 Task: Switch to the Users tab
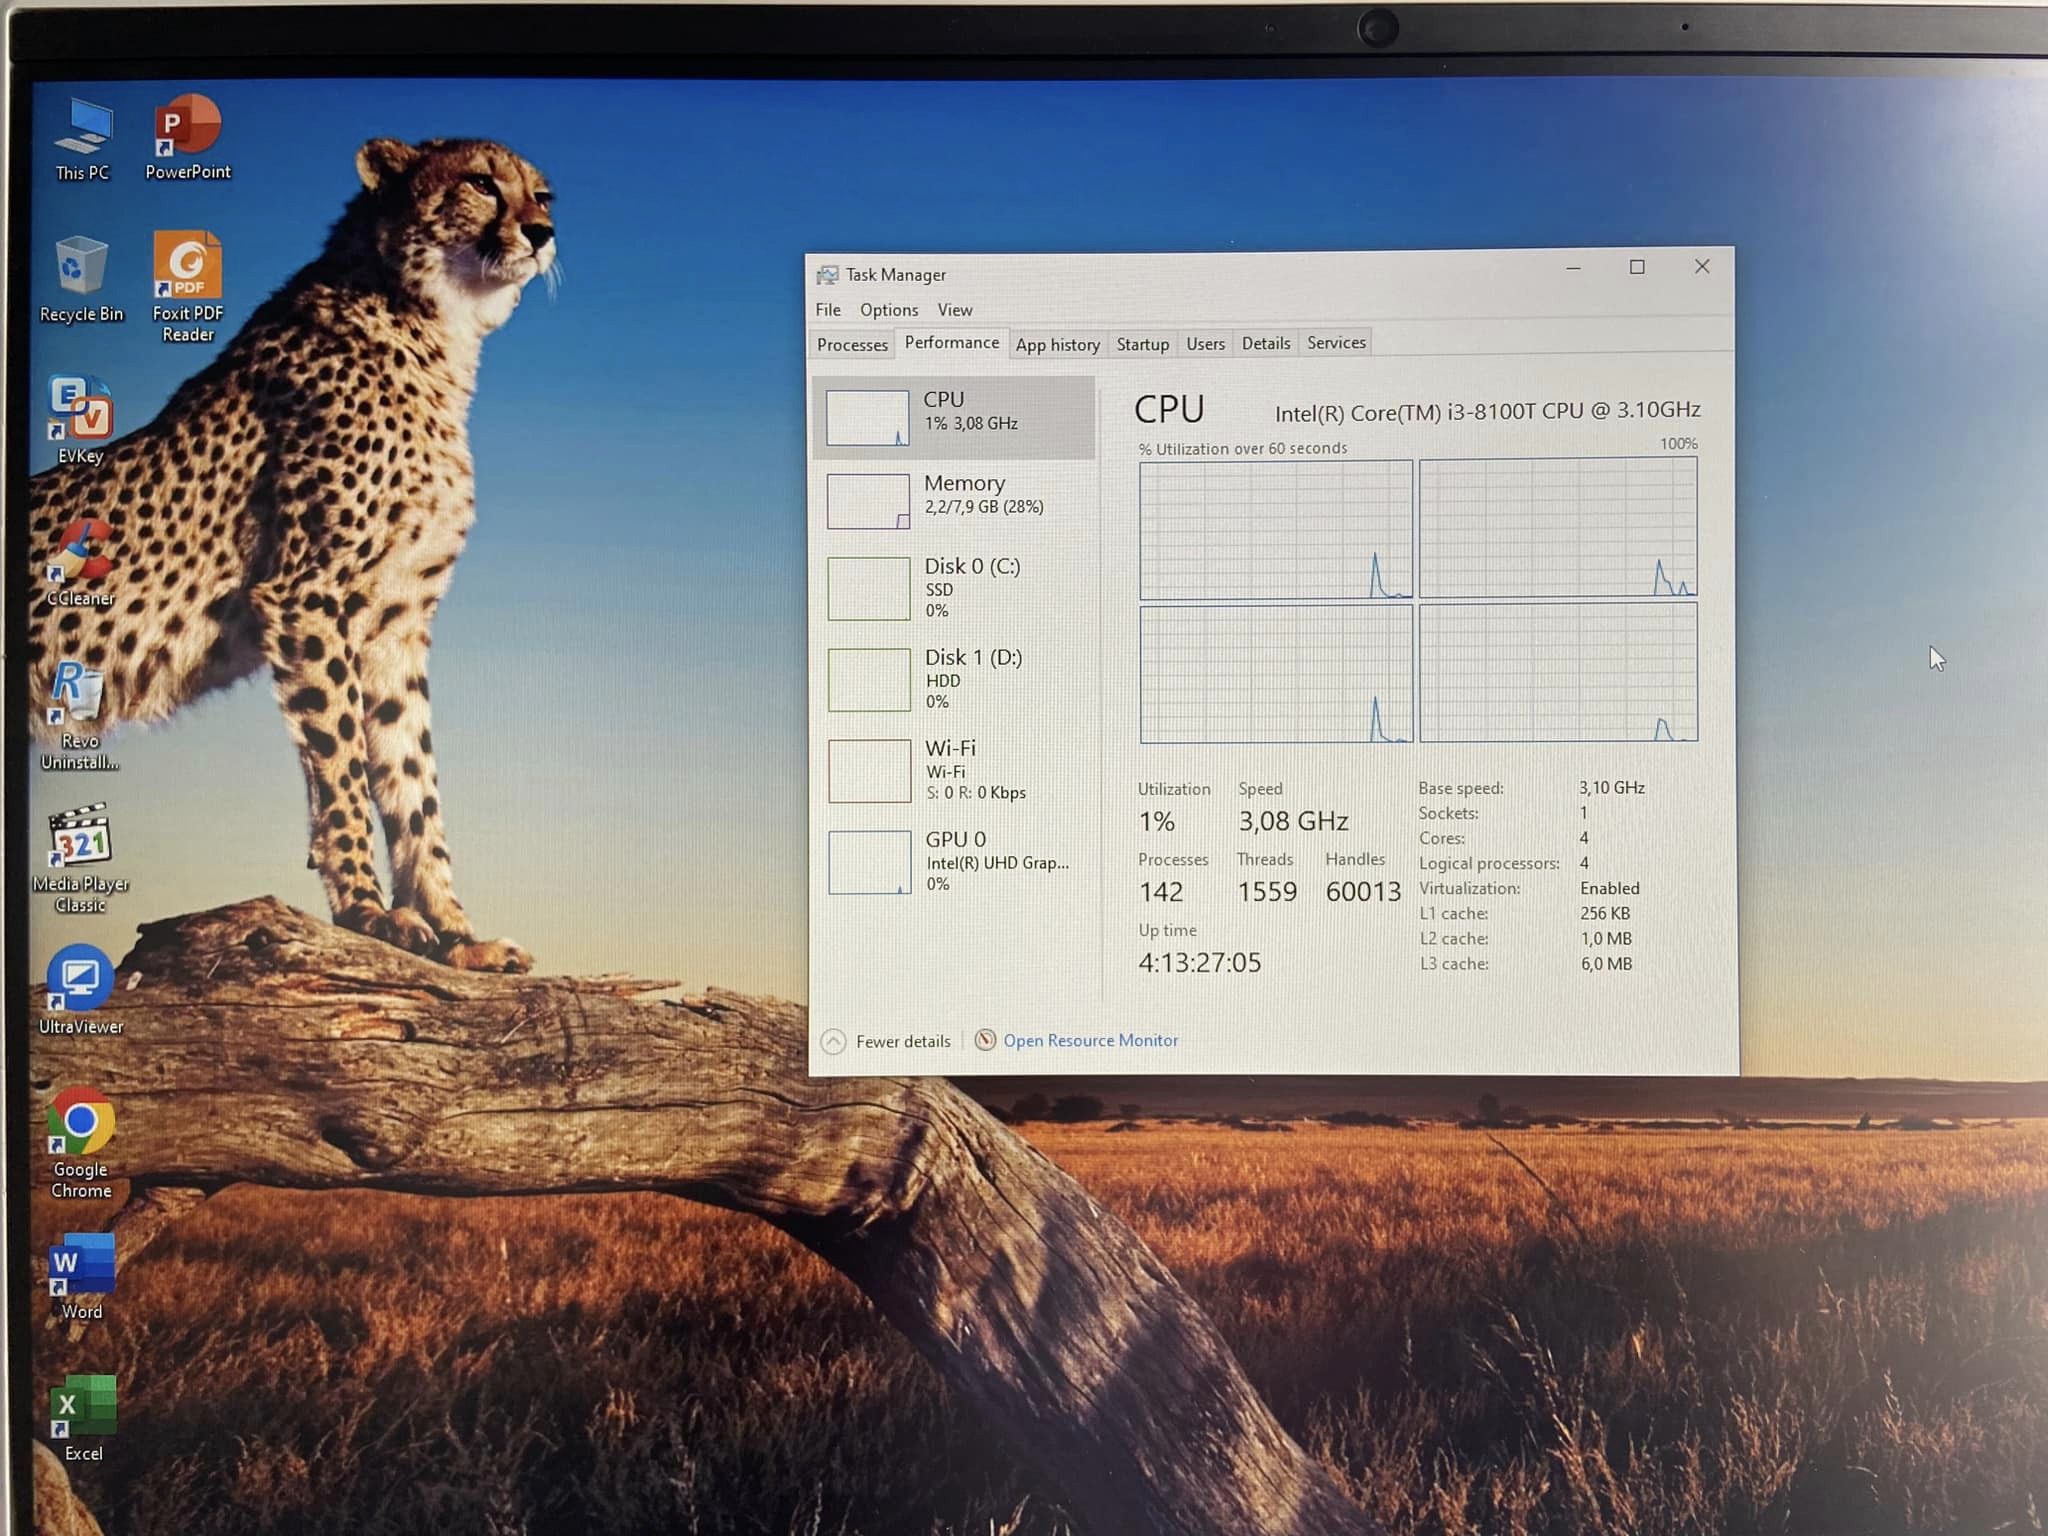[1205, 344]
